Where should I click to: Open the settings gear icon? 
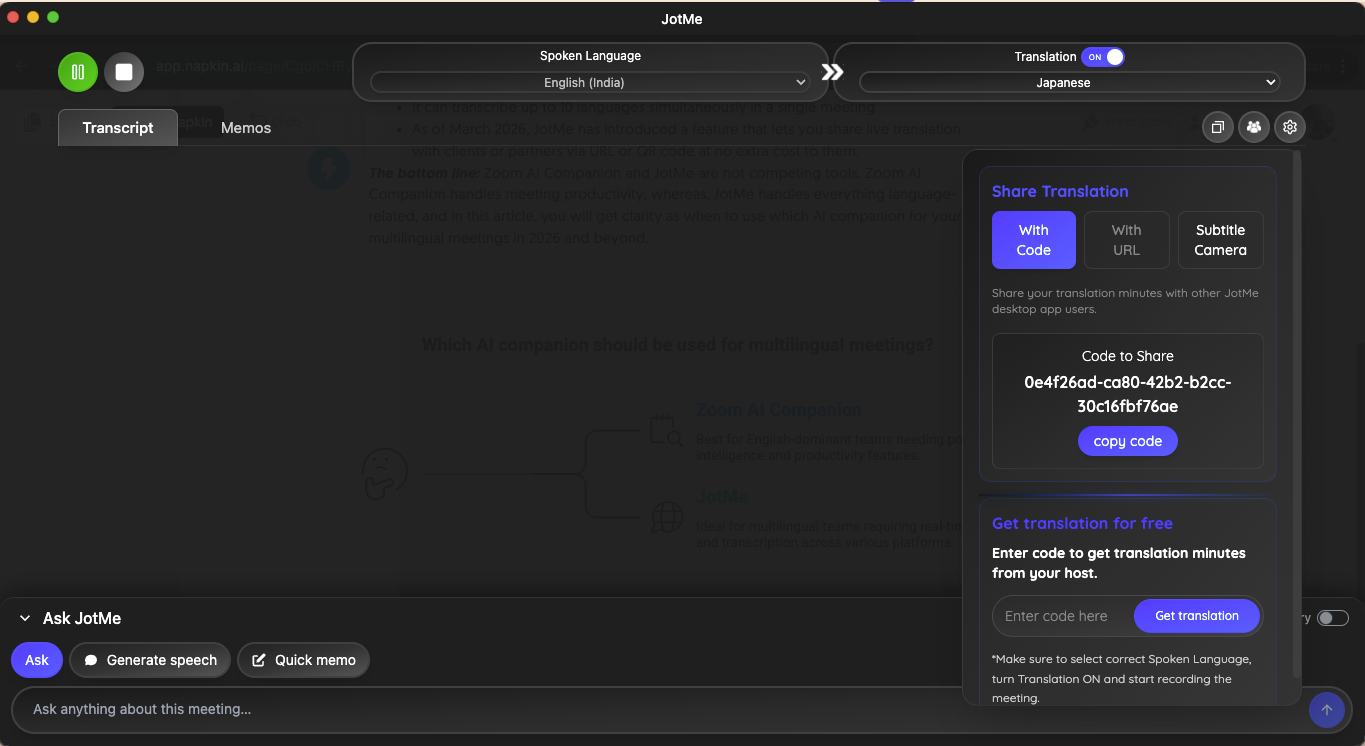1290,127
